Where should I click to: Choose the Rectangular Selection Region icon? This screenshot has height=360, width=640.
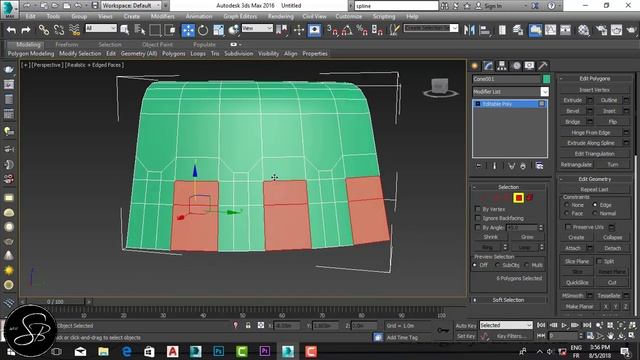155,30
